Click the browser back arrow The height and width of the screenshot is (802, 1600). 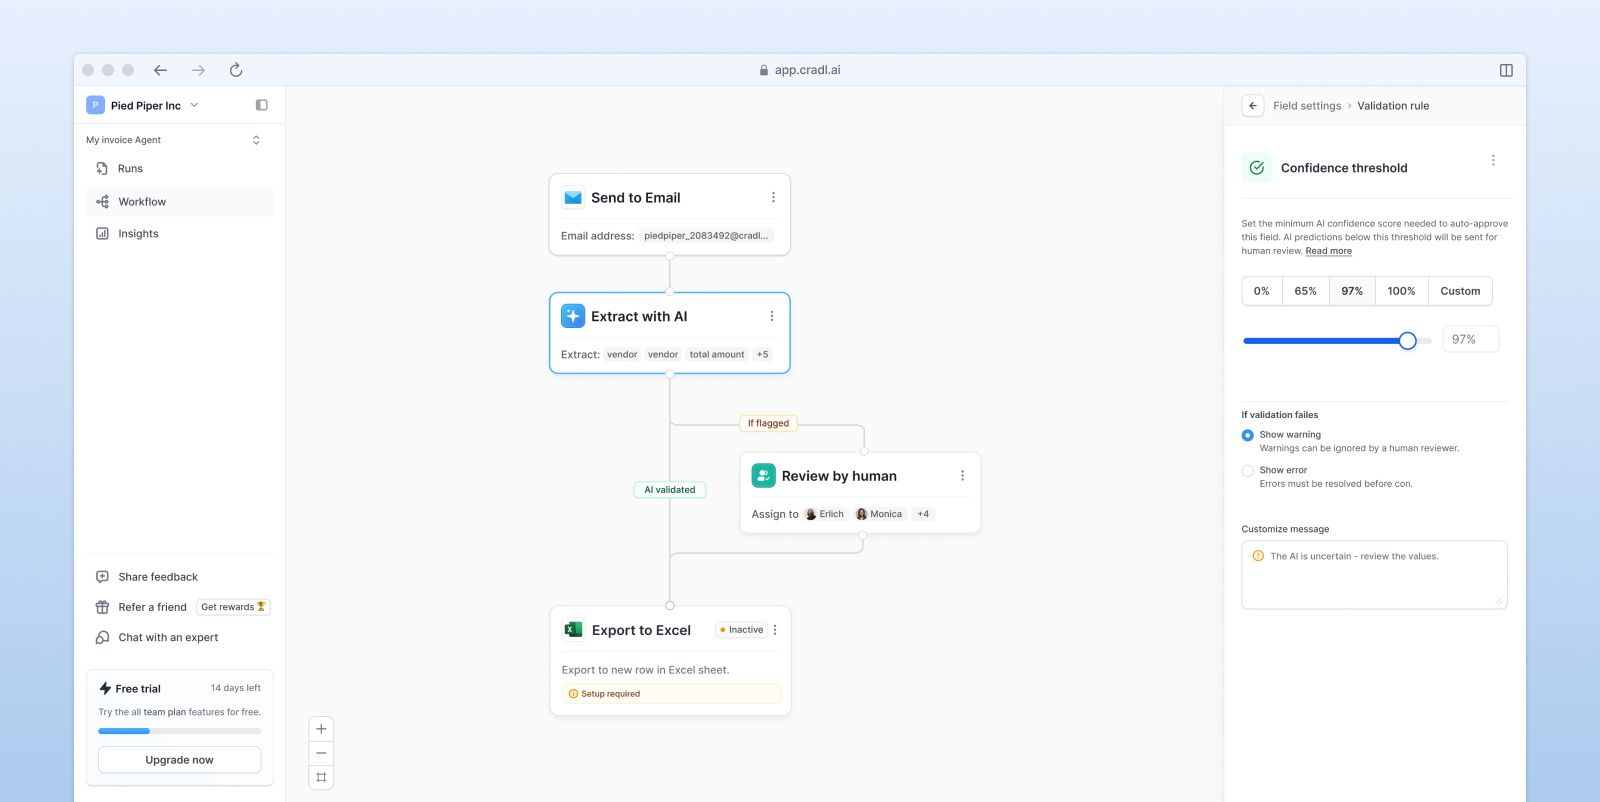[x=160, y=70]
